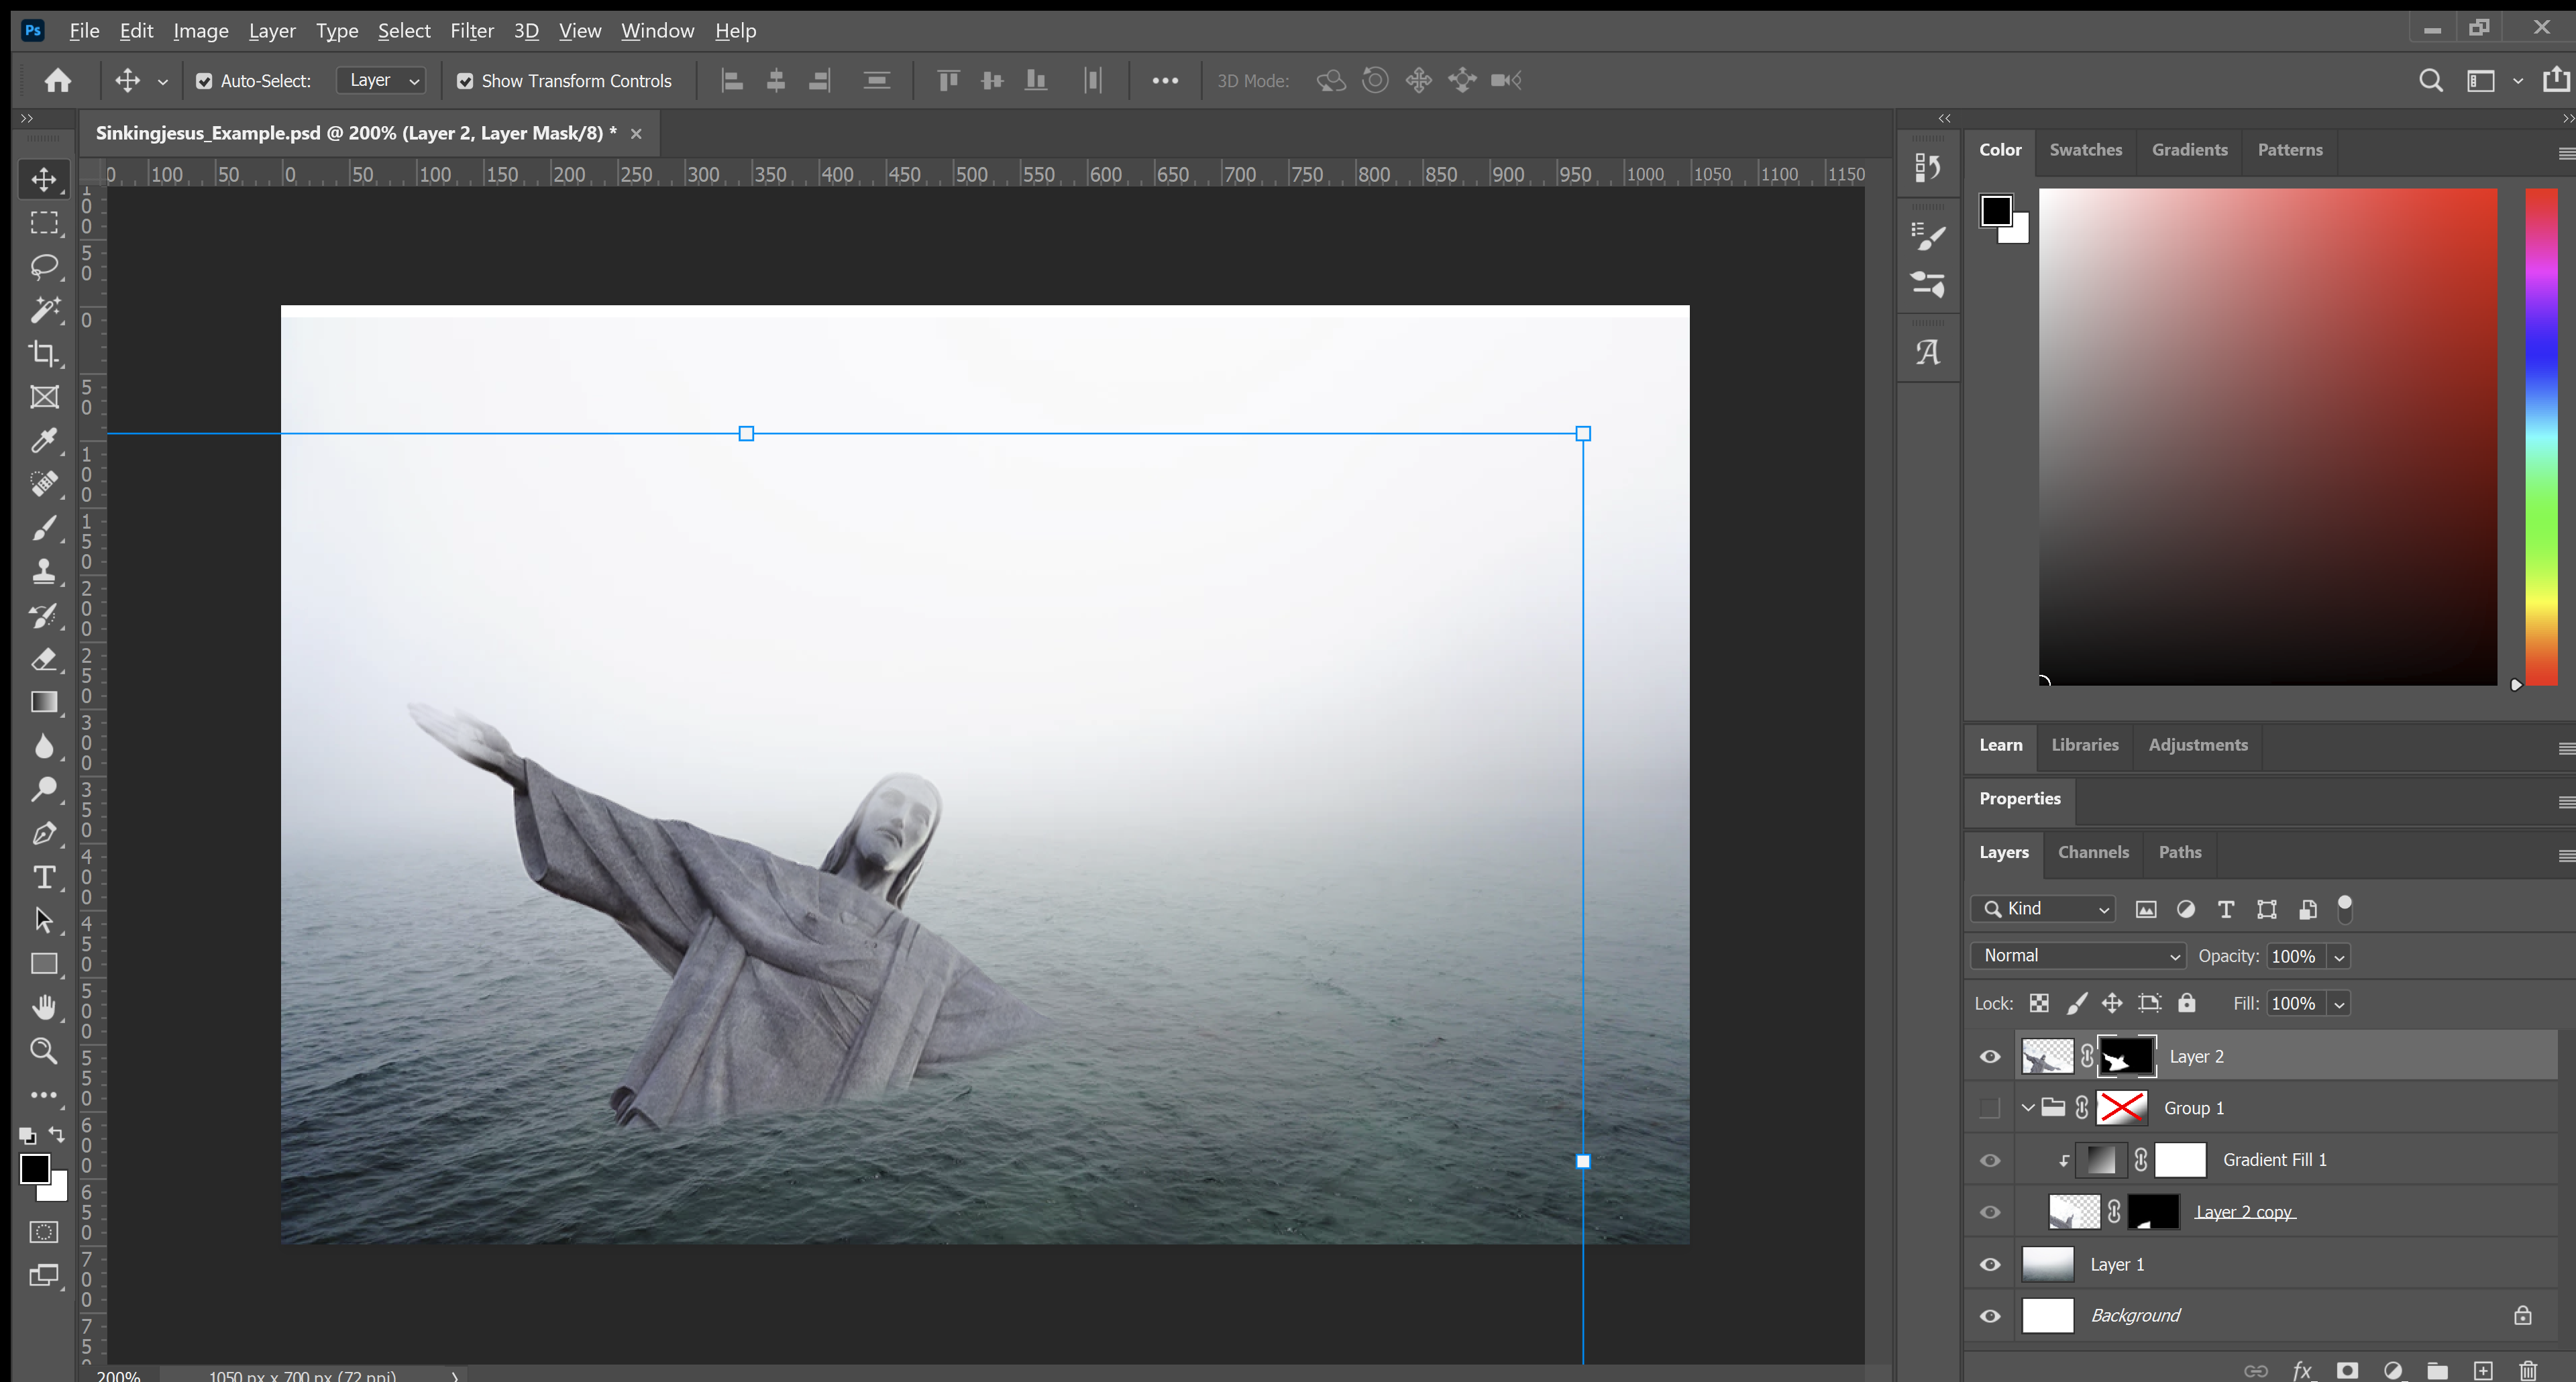Switch to the Swatches tab
The width and height of the screenshot is (2576, 1382).
2085,150
